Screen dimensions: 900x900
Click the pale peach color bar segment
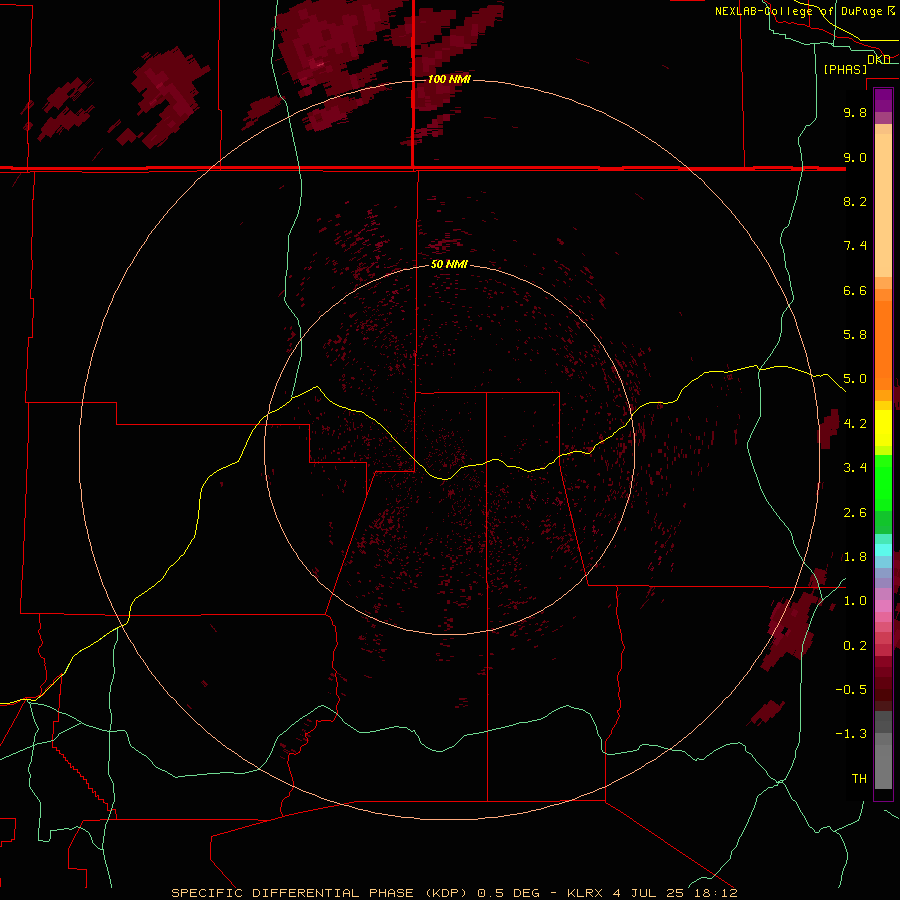click(883, 205)
